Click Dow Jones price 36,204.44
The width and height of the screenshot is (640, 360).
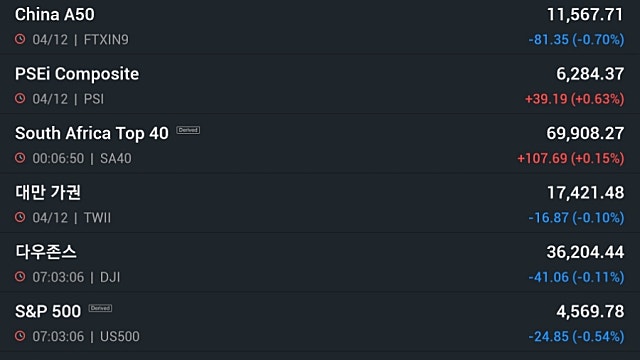[585, 252]
